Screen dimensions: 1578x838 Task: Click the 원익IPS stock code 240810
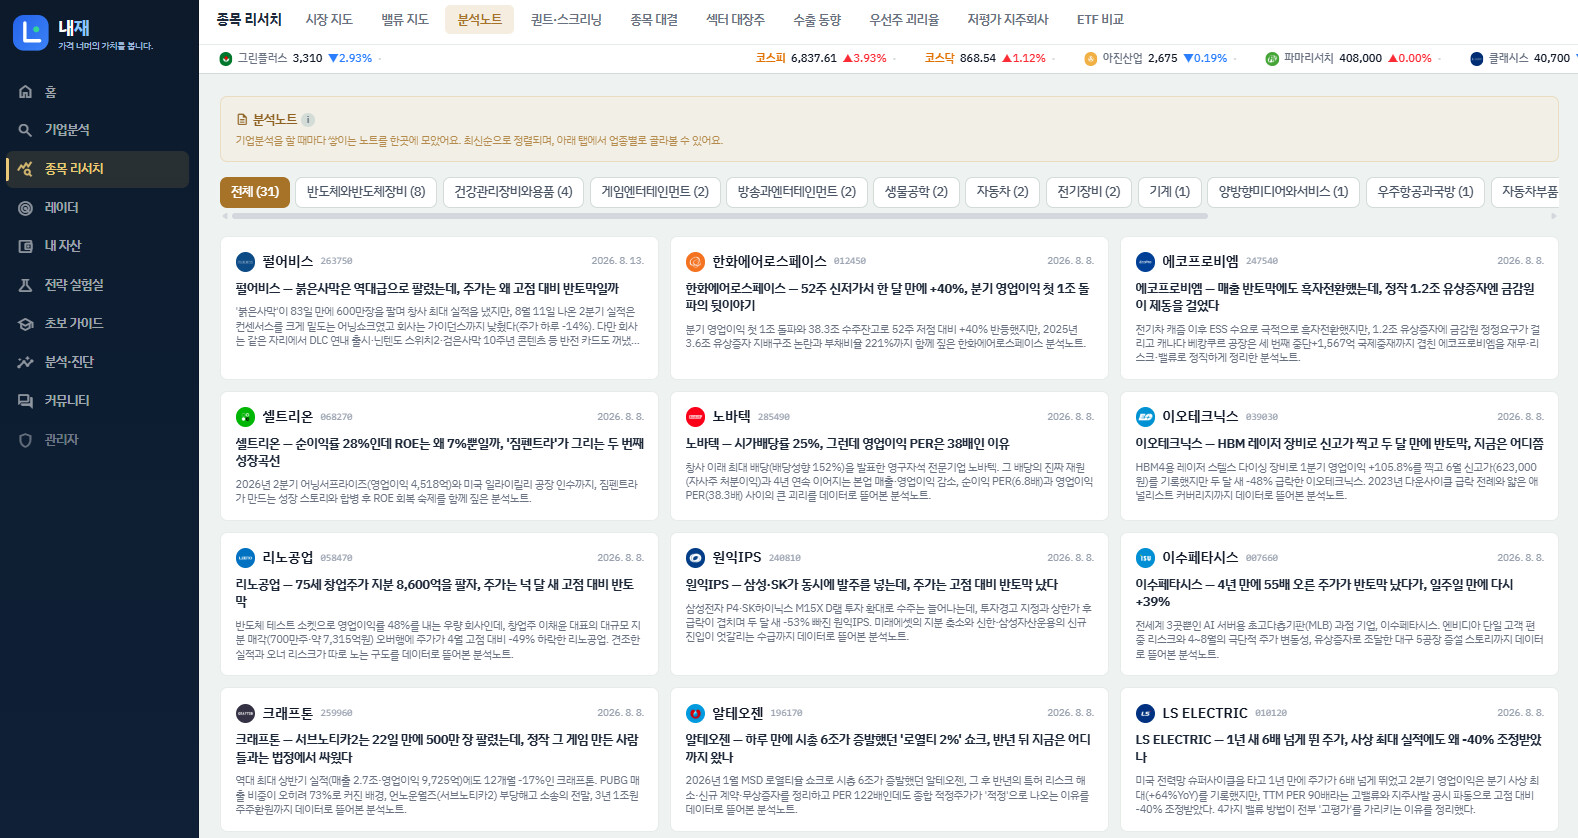(785, 558)
